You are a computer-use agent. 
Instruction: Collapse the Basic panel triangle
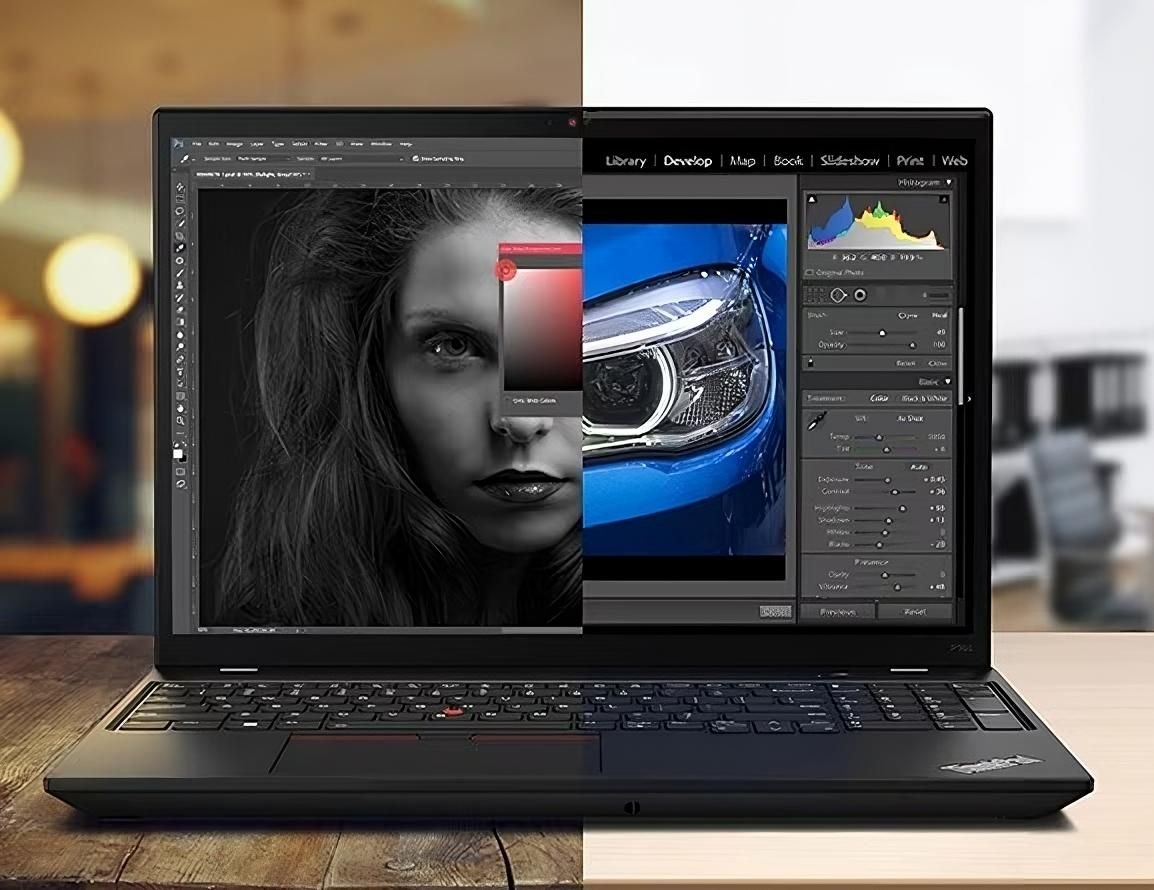coord(947,381)
